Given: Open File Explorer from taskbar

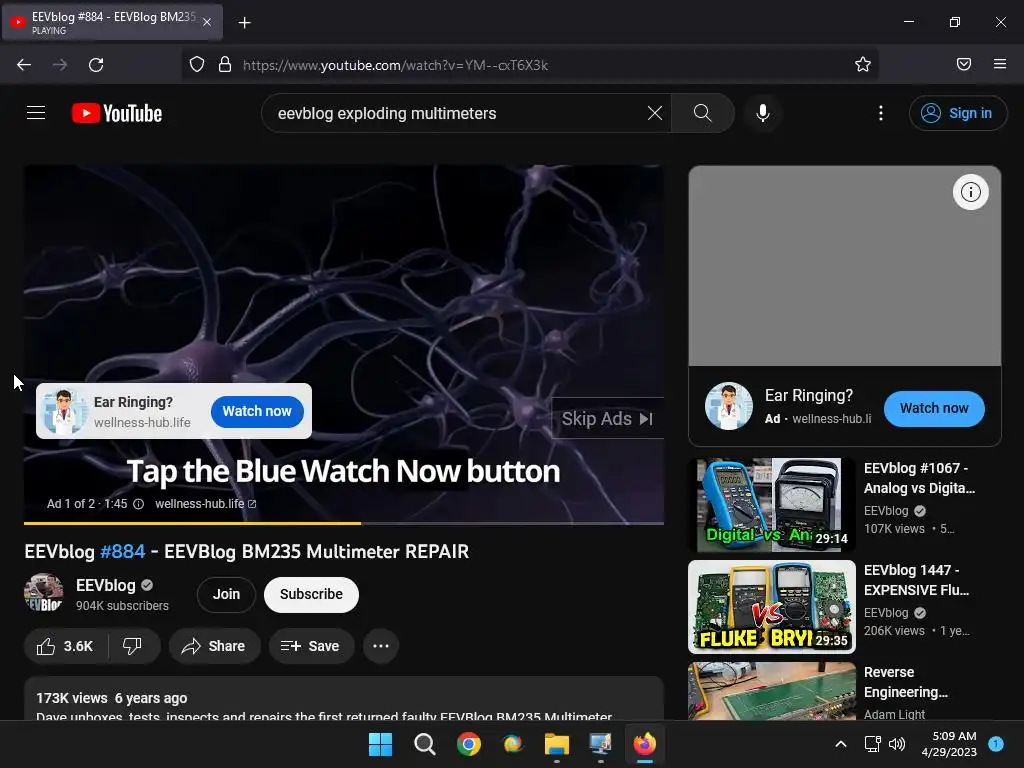Looking at the screenshot, I should (x=557, y=744).
